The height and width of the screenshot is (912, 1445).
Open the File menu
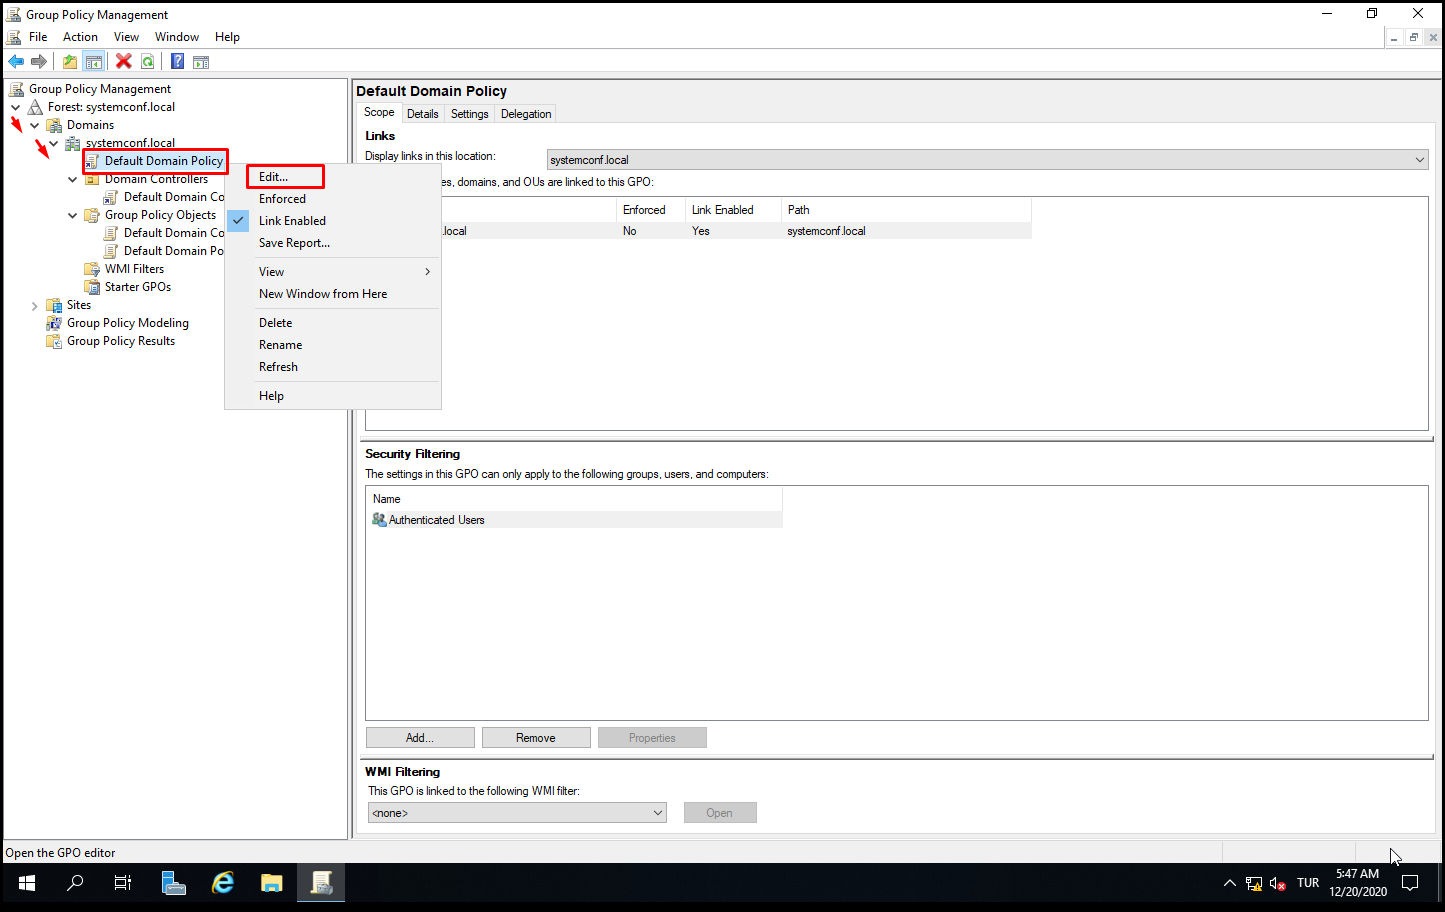tap(38, 37)
